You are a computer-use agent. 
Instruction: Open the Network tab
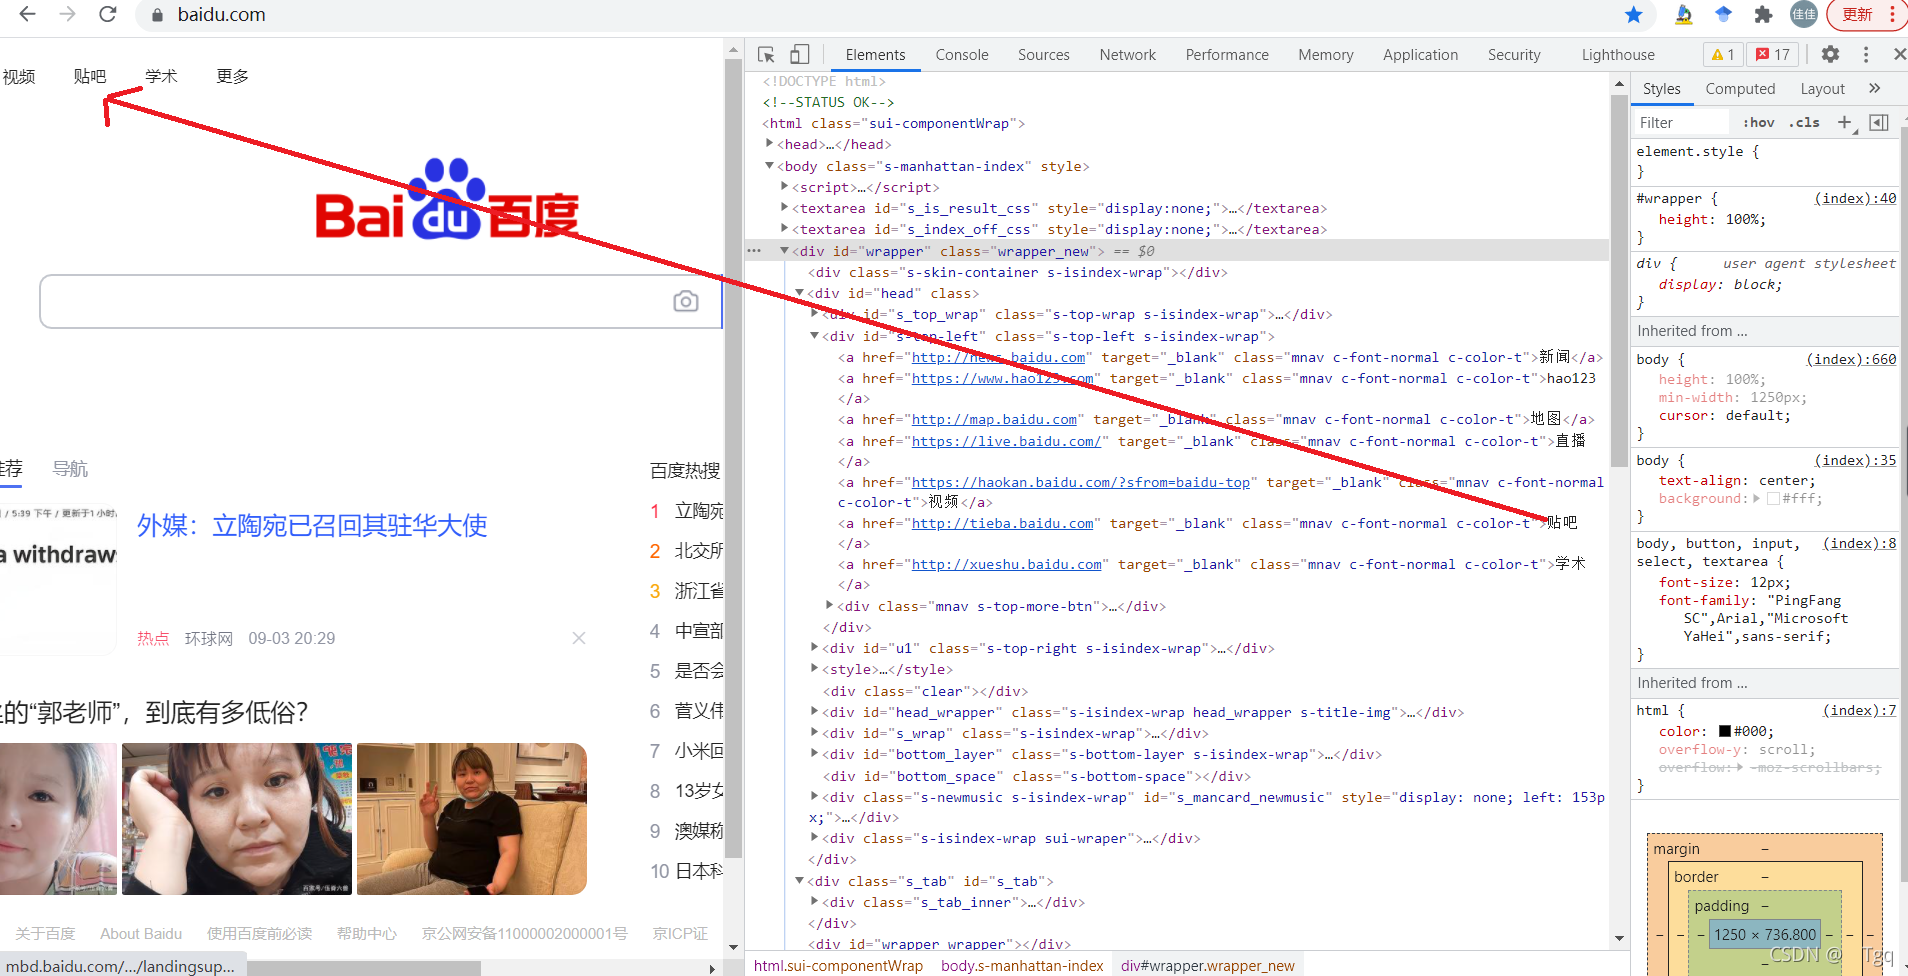point(1128,55)
